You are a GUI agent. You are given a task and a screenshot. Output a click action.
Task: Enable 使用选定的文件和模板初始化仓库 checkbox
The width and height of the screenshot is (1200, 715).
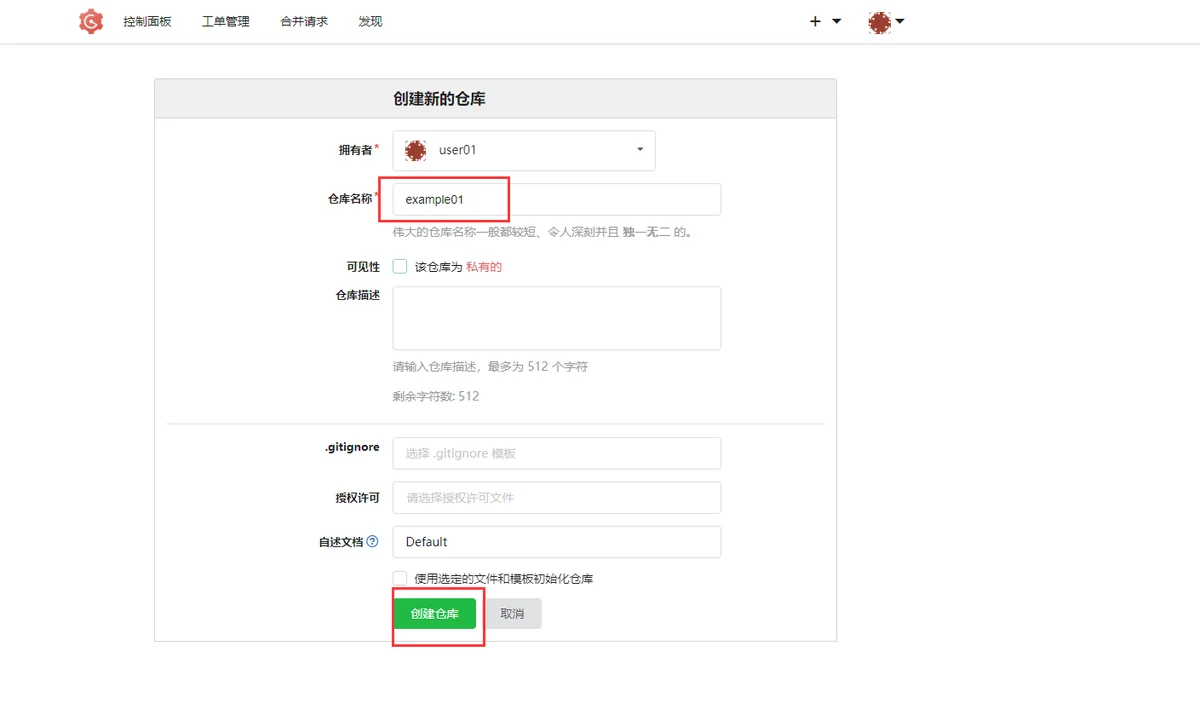[400, 578]
